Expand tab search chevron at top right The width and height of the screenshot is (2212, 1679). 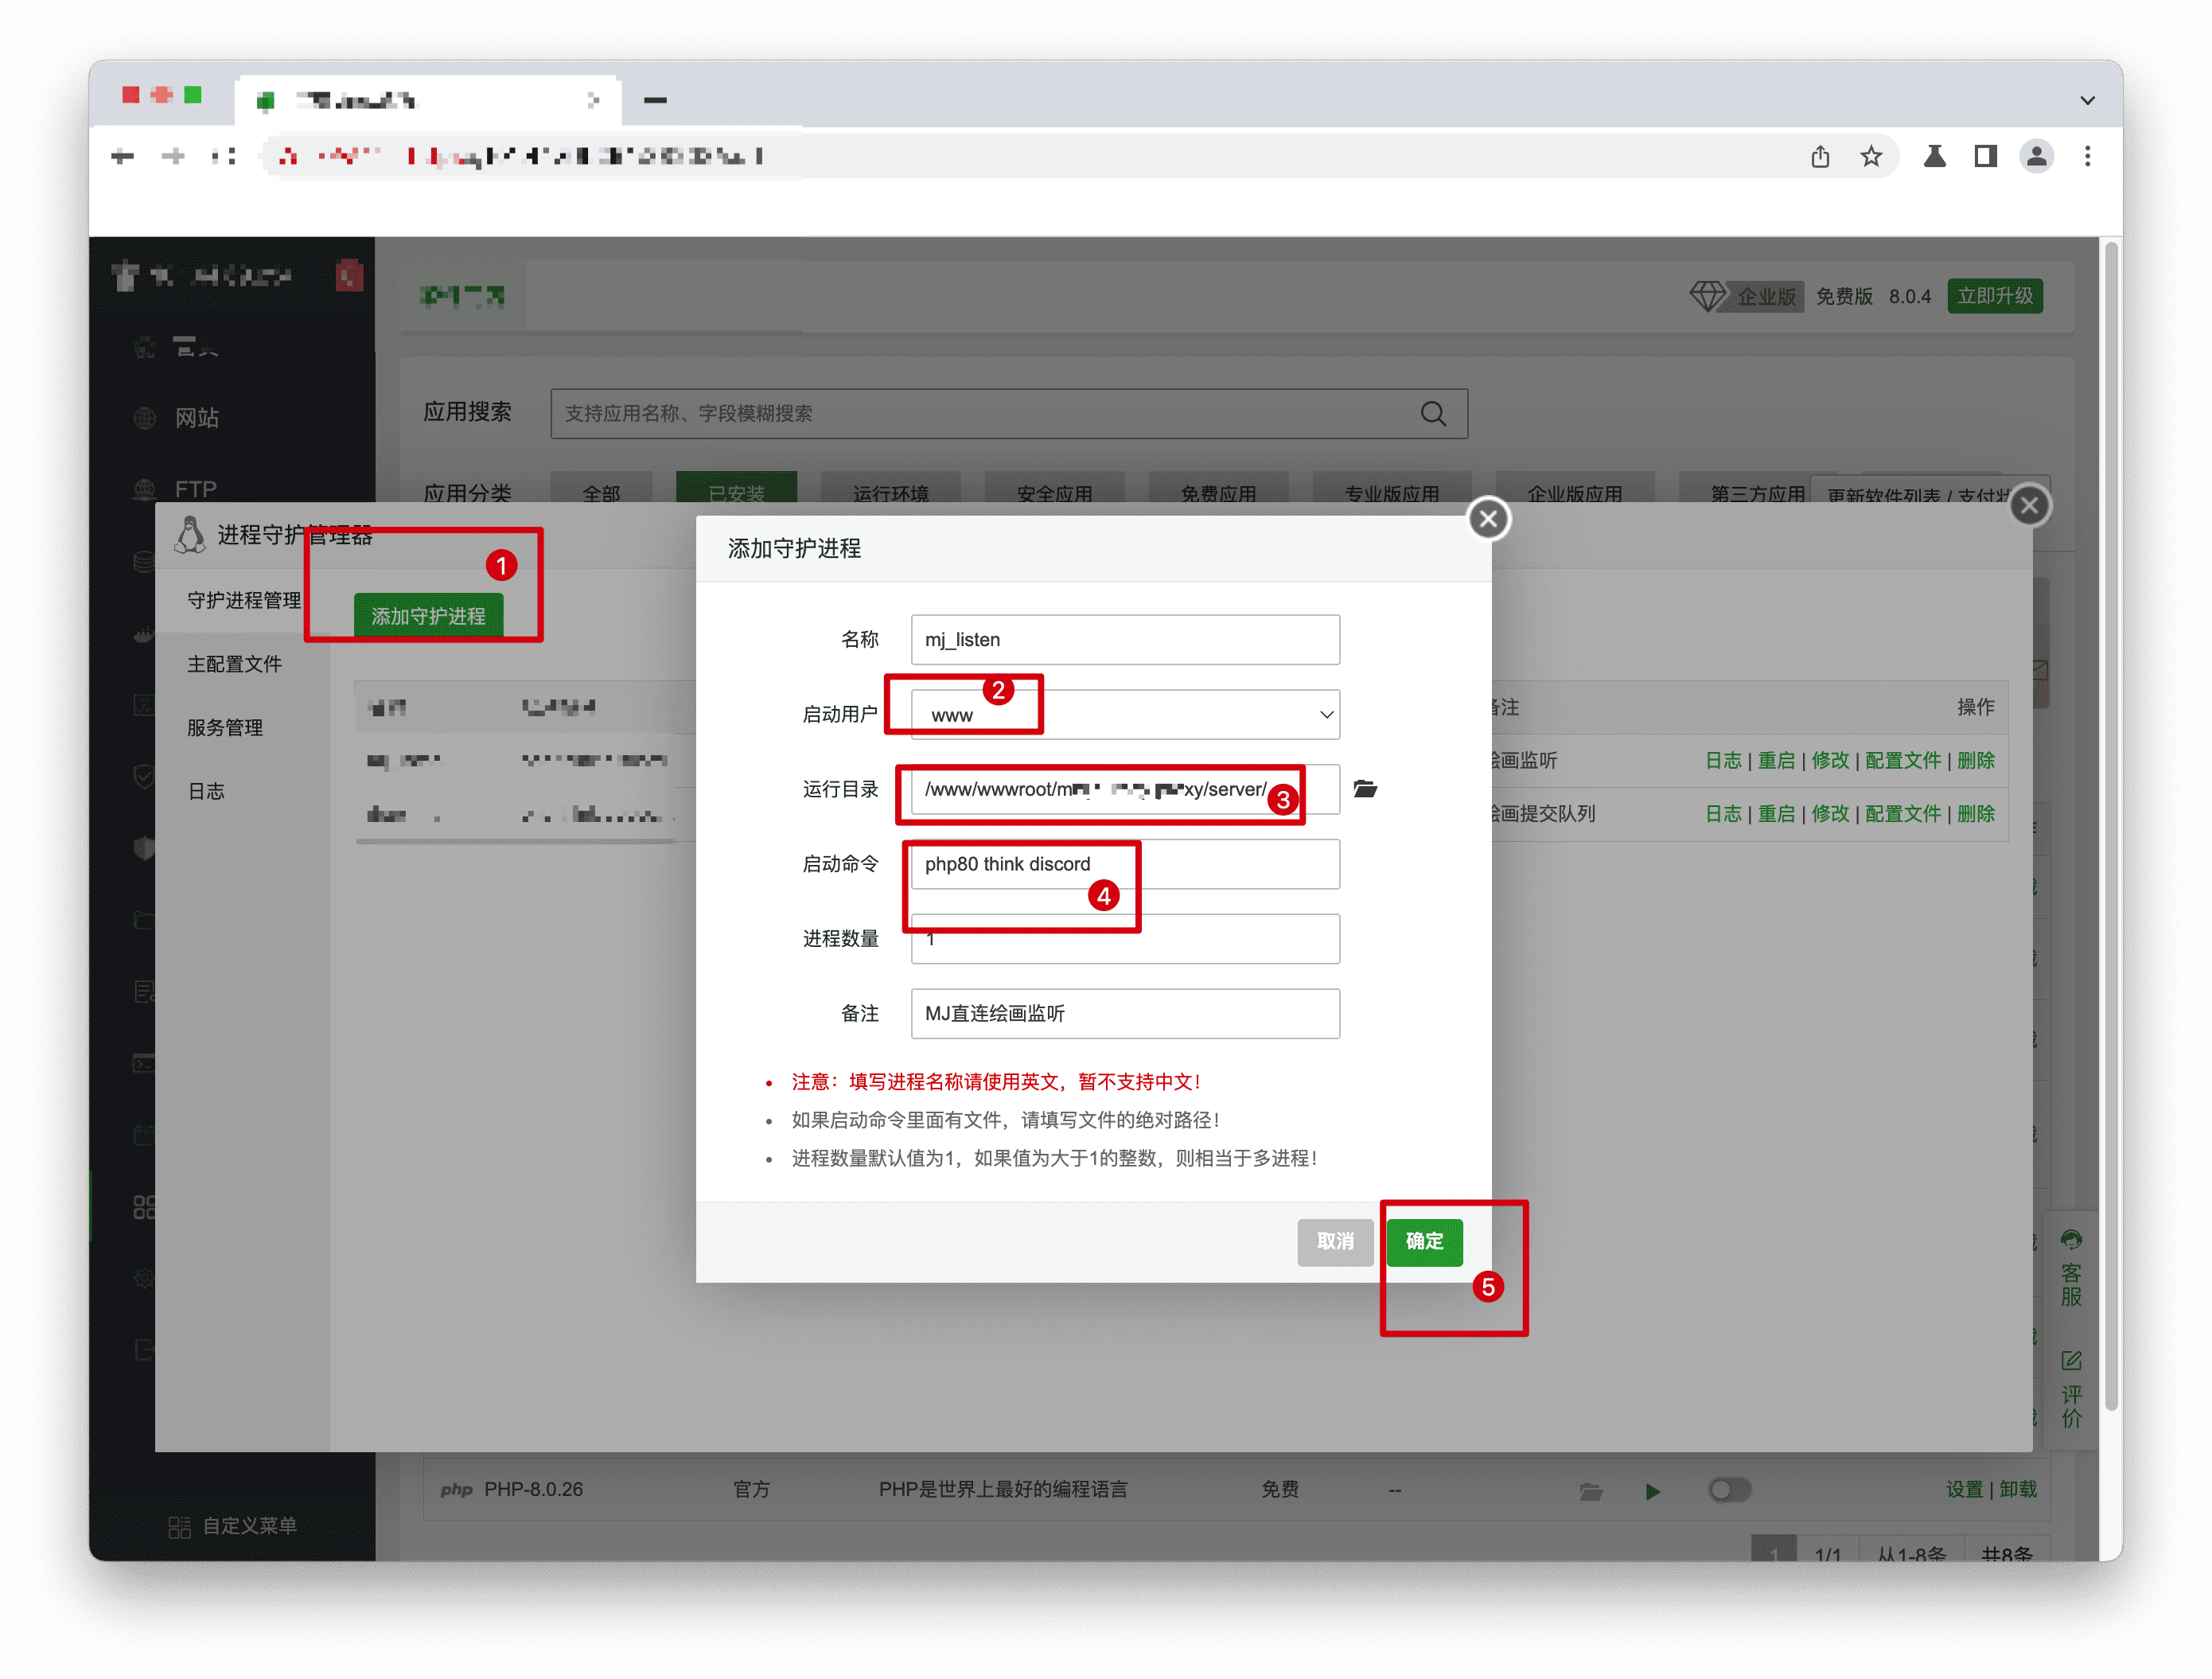(x=2087, y=100)
